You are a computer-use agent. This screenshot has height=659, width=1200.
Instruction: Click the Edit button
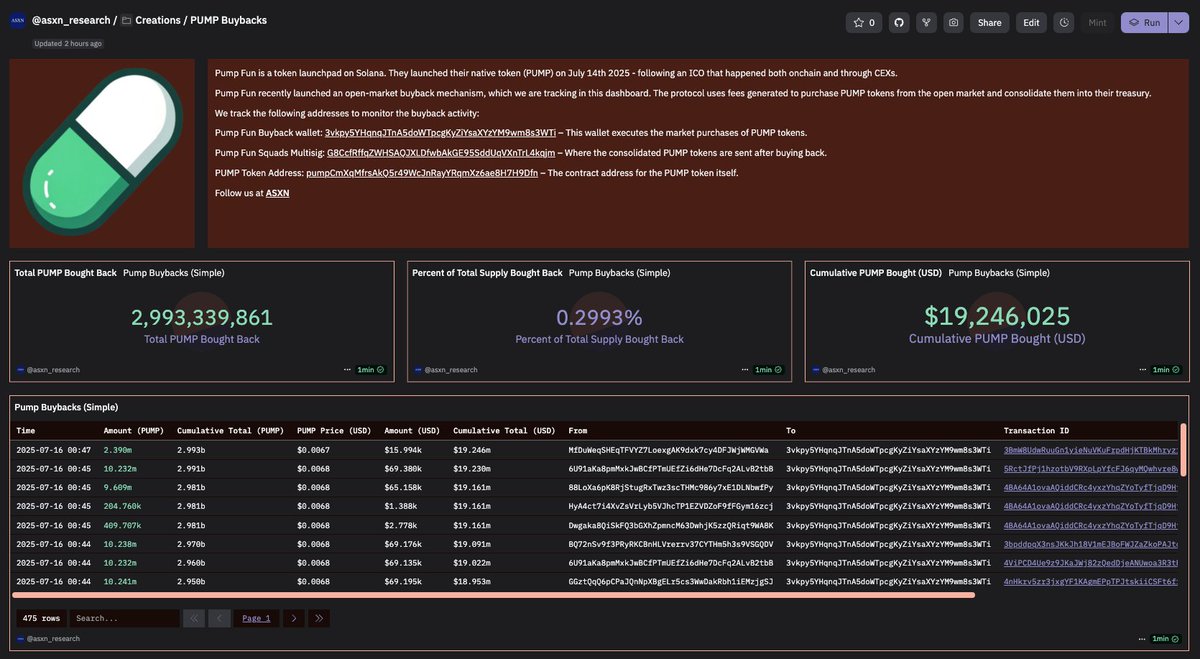pyautogui.click(x=1031, y=22)
